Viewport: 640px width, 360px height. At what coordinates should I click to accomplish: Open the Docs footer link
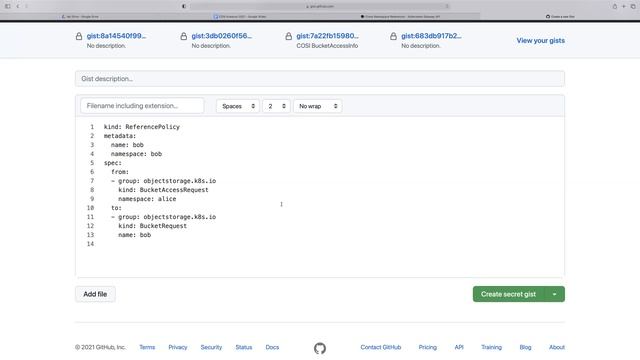(x=272, y=347)
